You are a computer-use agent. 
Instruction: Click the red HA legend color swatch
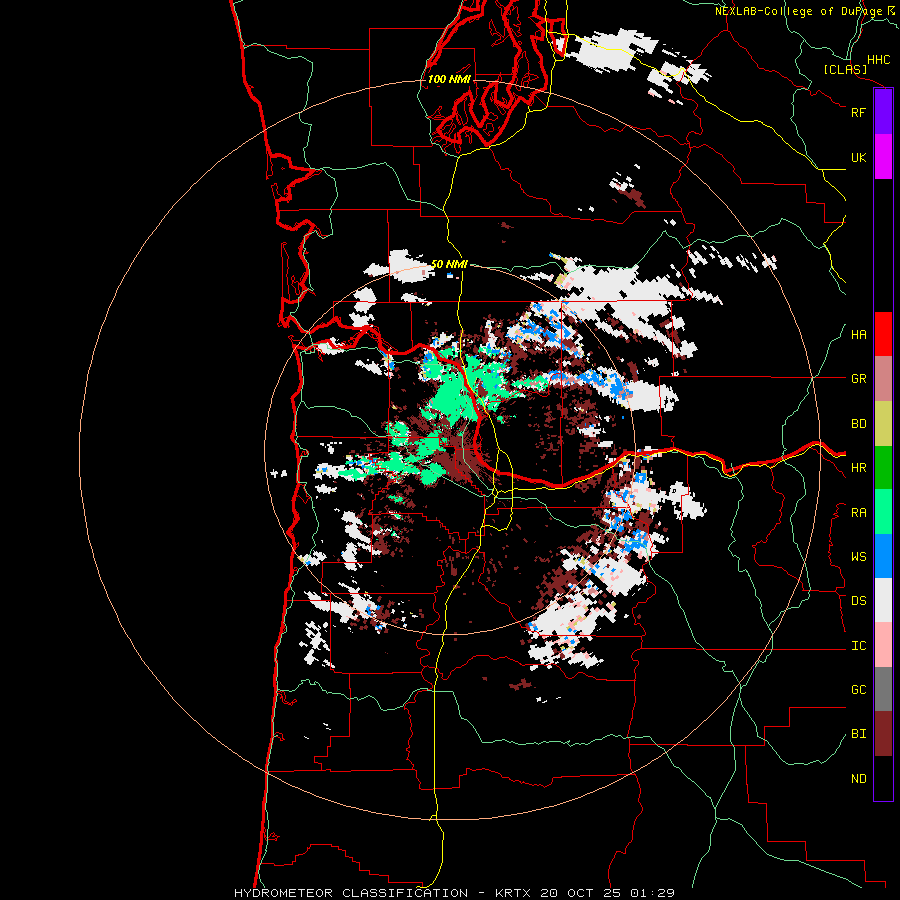(x=883, y=334)
